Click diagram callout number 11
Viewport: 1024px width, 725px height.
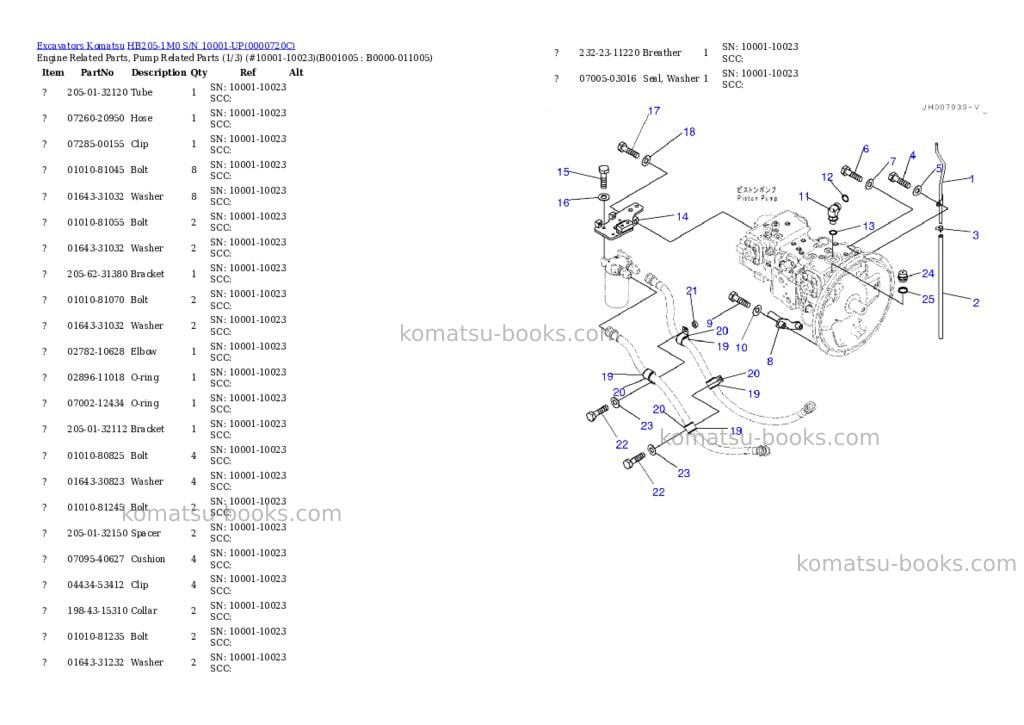point(804,196)
